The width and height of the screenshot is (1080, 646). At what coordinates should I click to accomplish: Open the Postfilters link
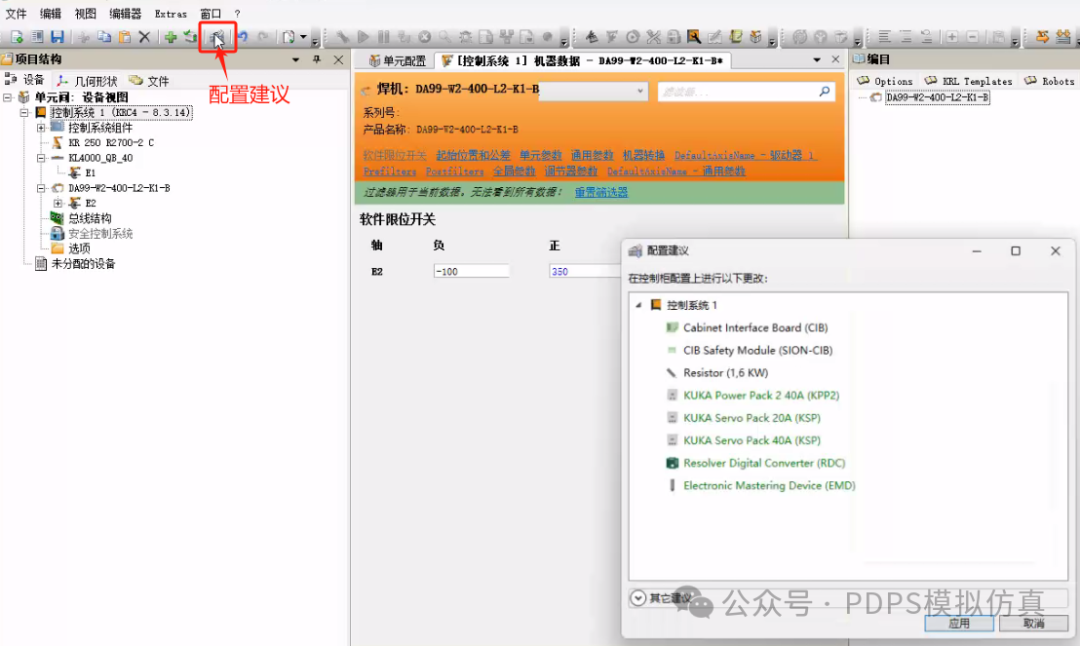coord(455,171)
